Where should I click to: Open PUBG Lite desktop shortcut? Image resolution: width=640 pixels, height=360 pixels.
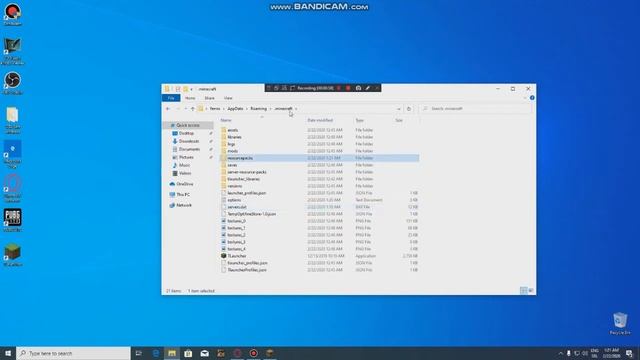coord(13,220)
